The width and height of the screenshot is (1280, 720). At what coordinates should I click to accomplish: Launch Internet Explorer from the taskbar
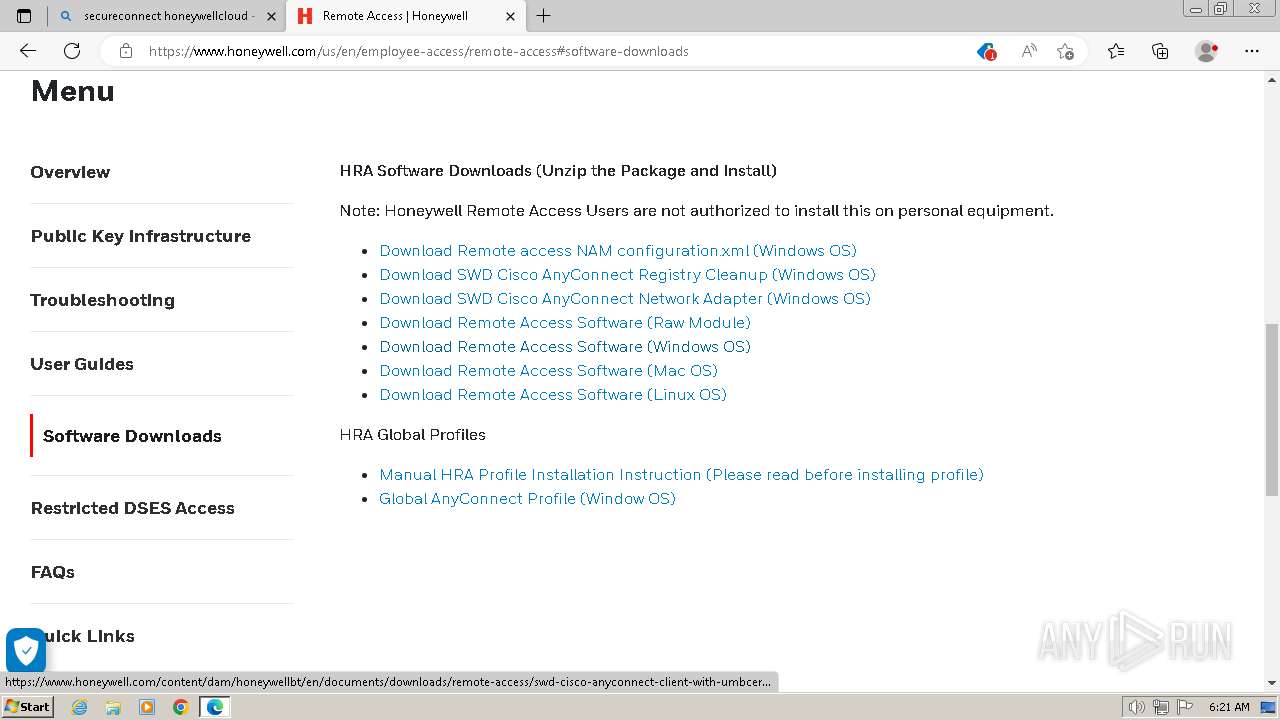79,707
